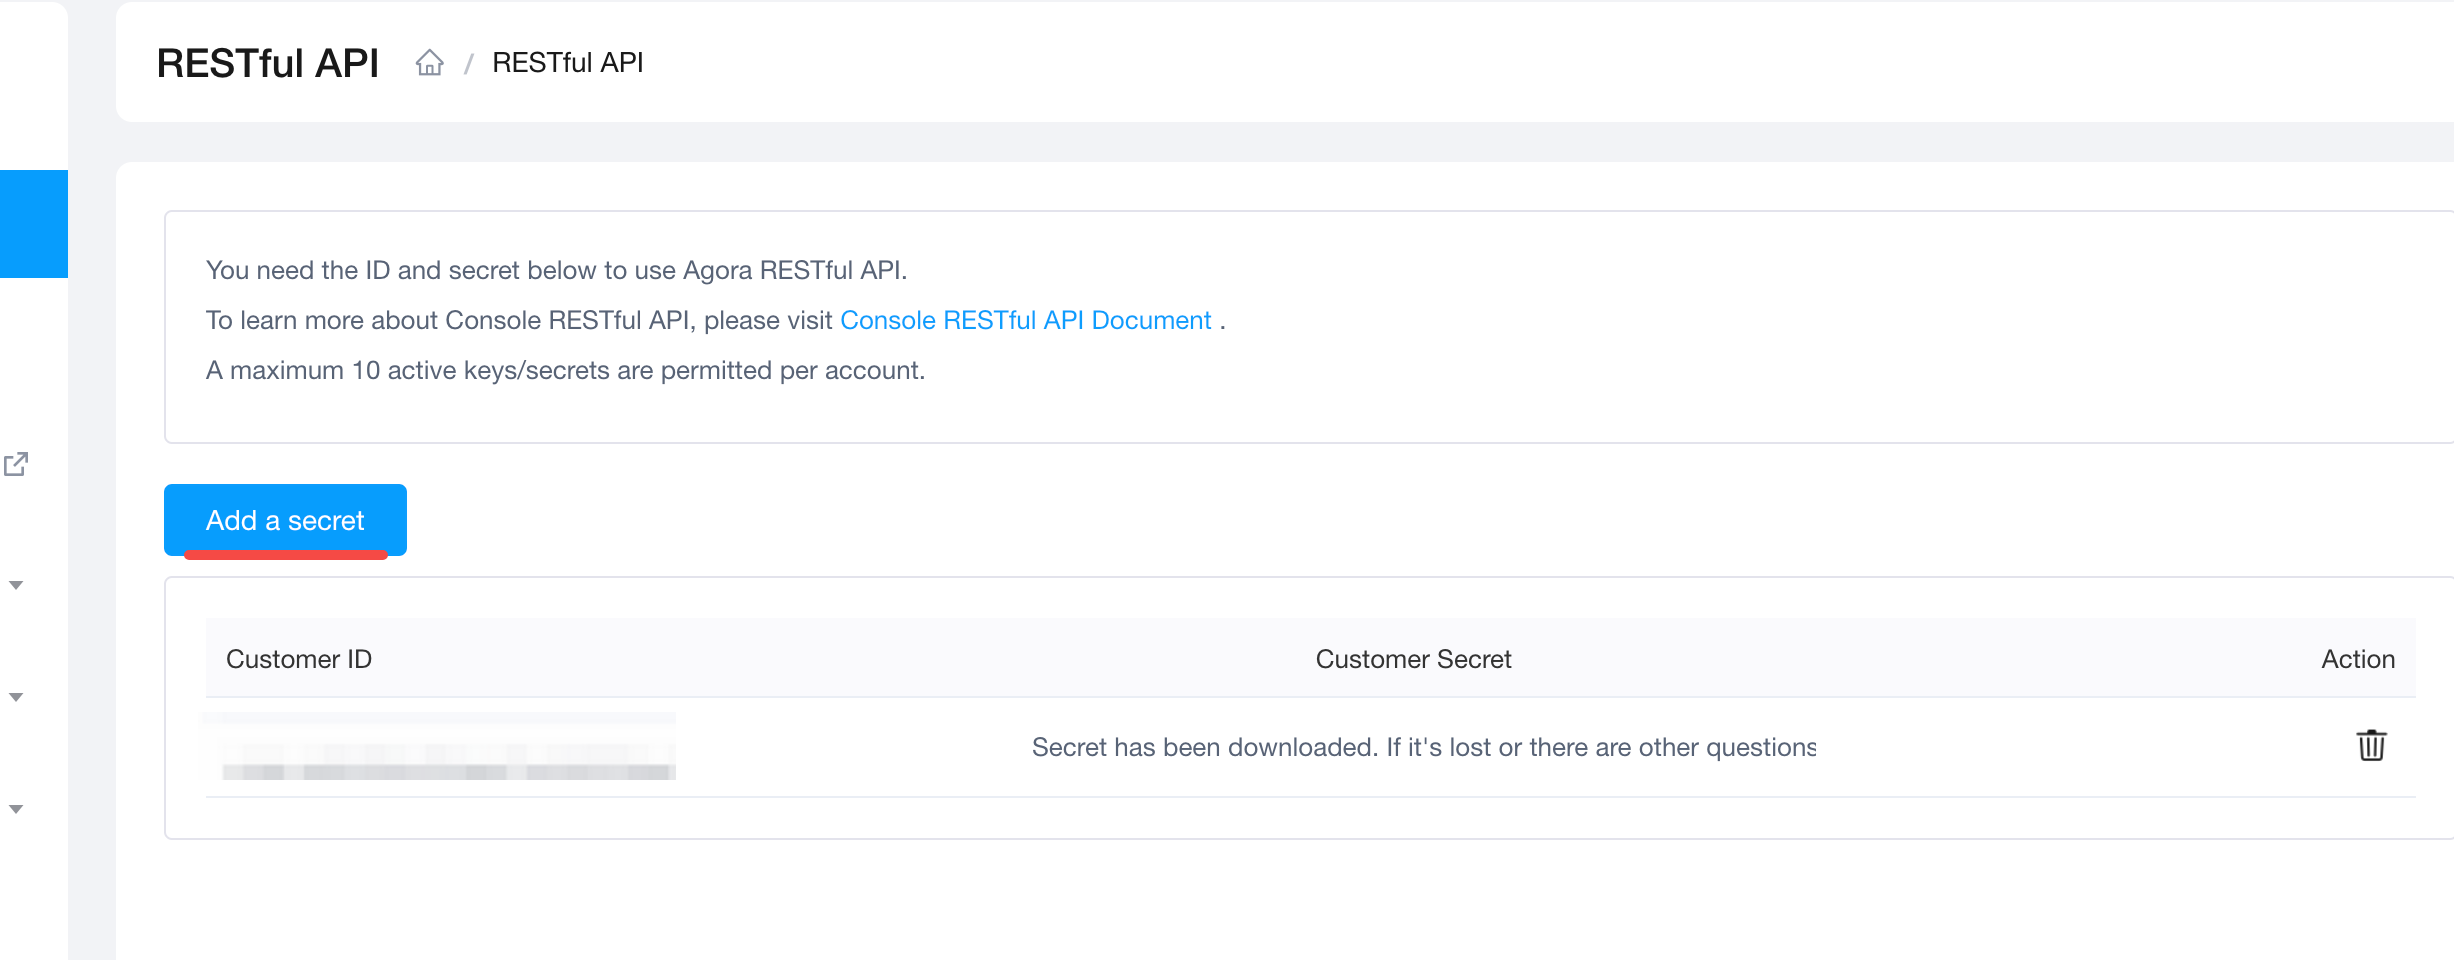Click the RESTful API page title

tap(268, 63)
